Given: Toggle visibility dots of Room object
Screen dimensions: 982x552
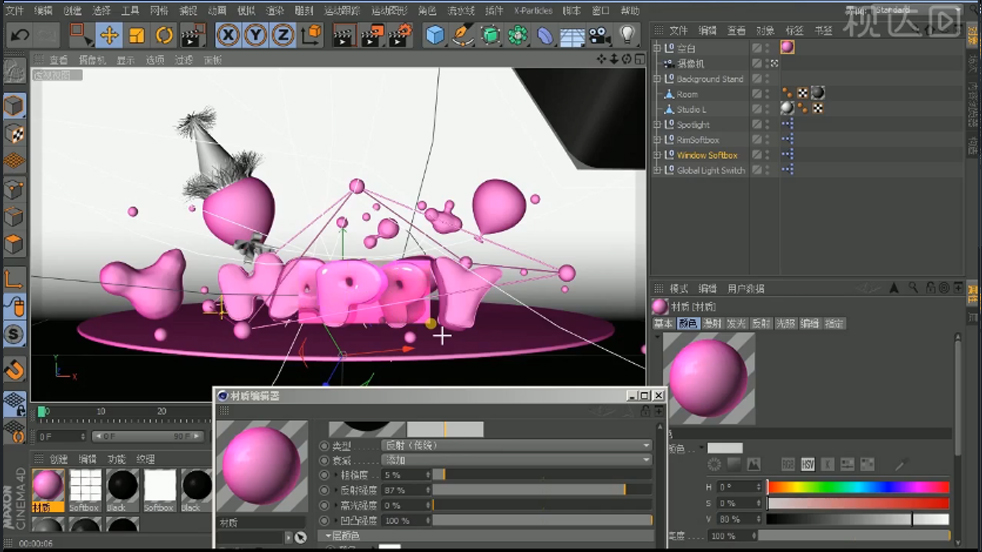Looking at the screenshot, I should pyautogui.click(x=768, y=94).
